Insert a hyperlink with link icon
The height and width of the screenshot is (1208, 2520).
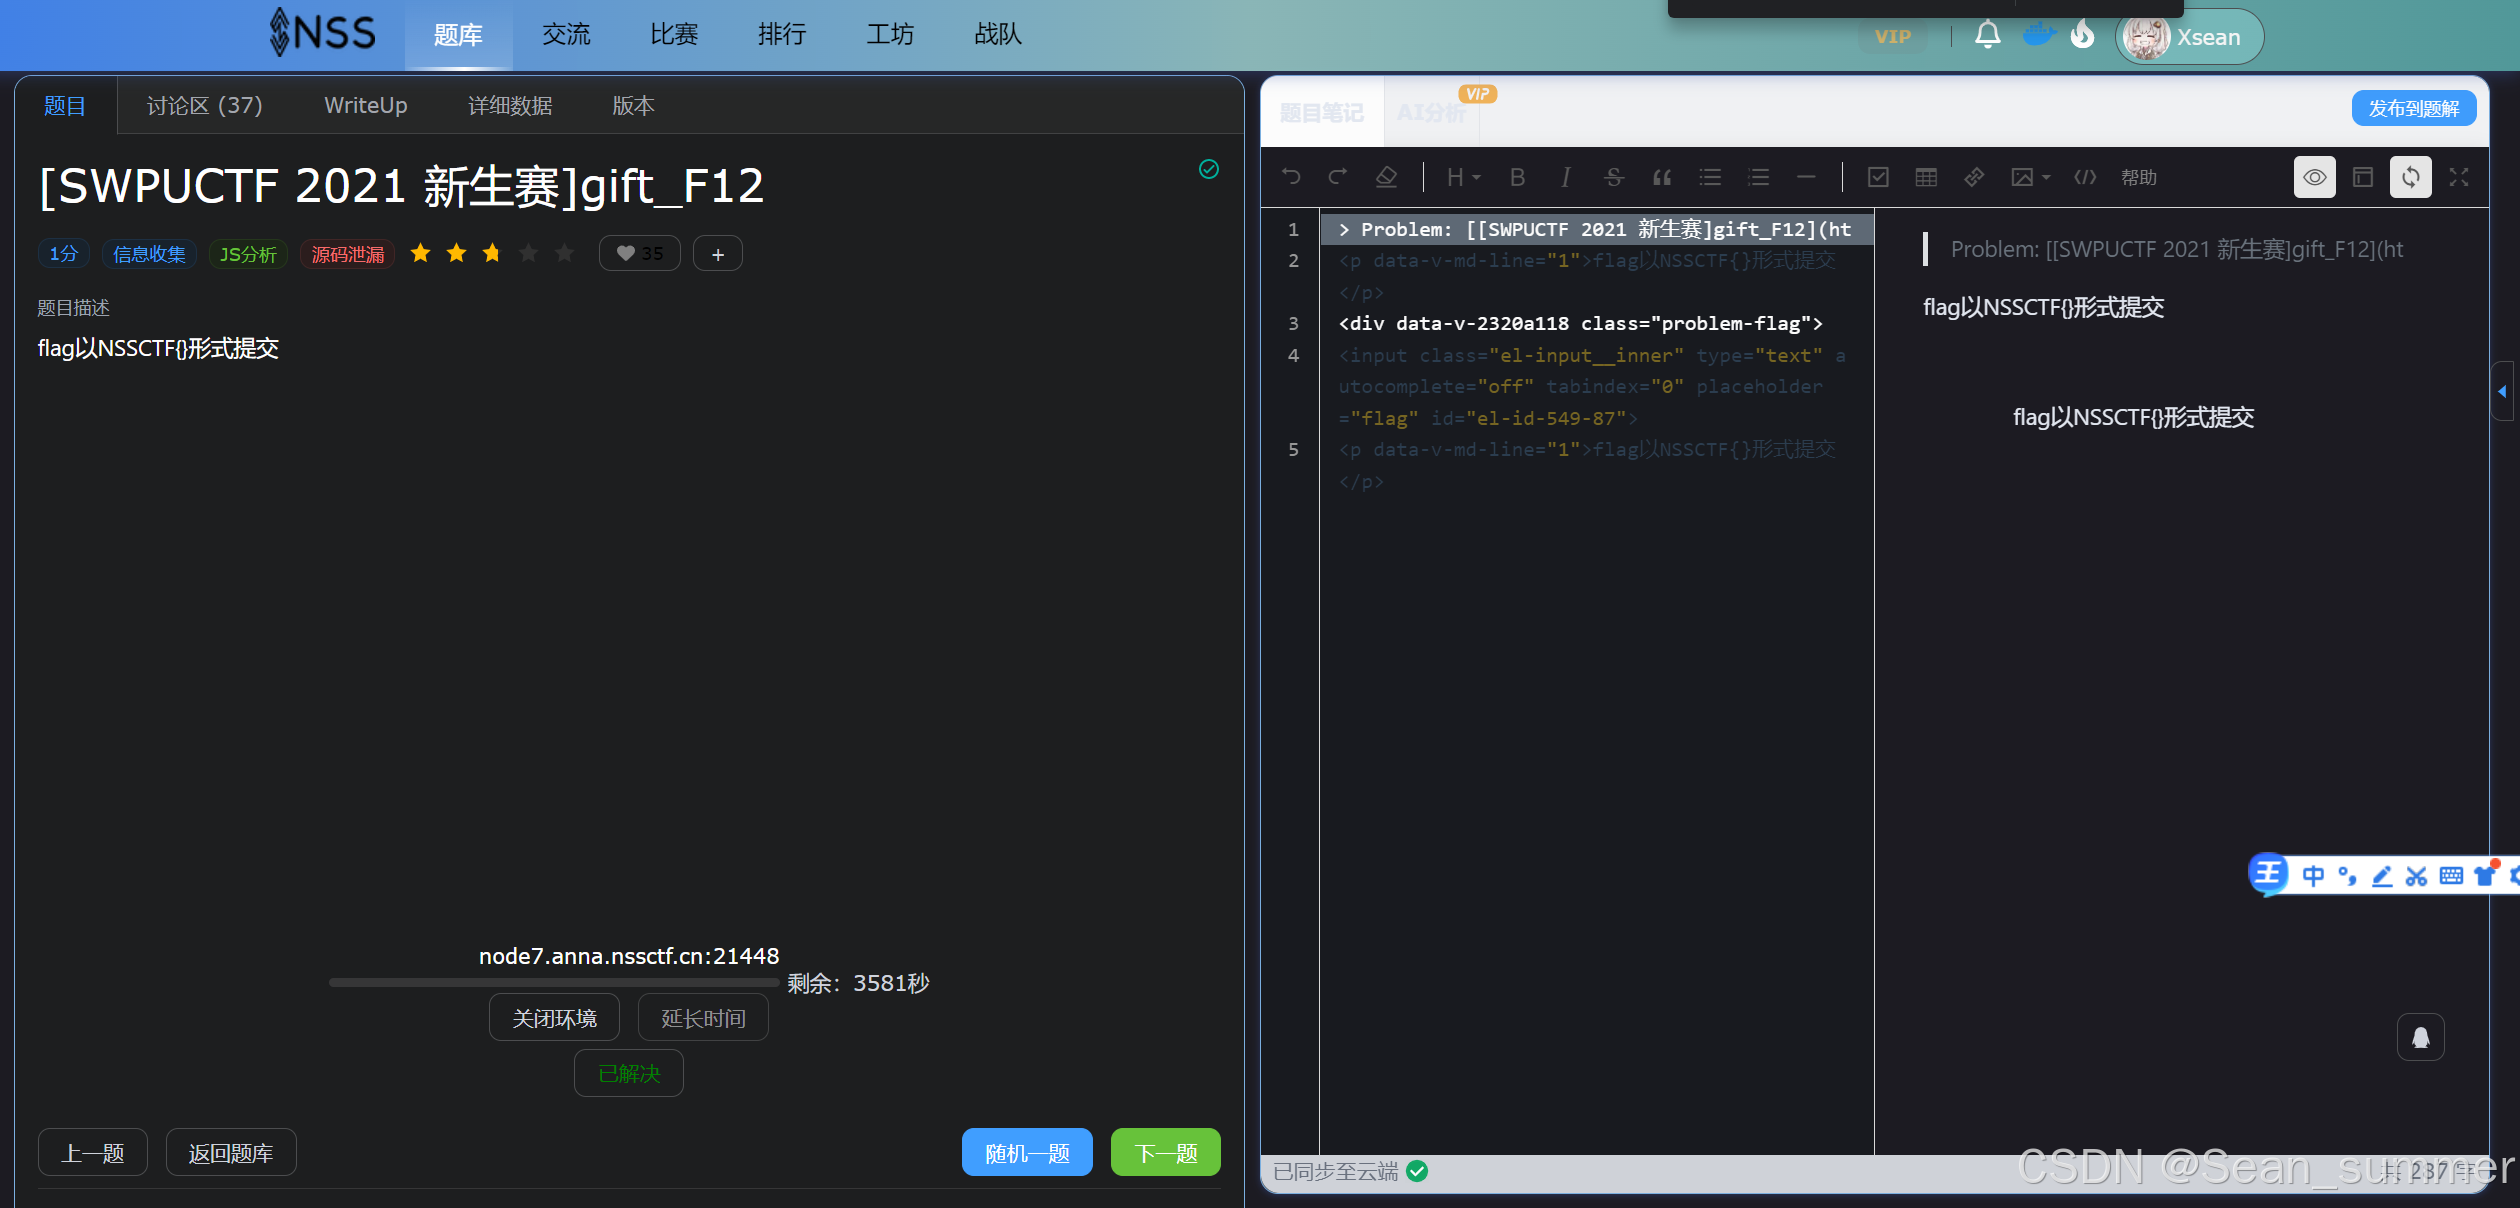[1974, 177]
